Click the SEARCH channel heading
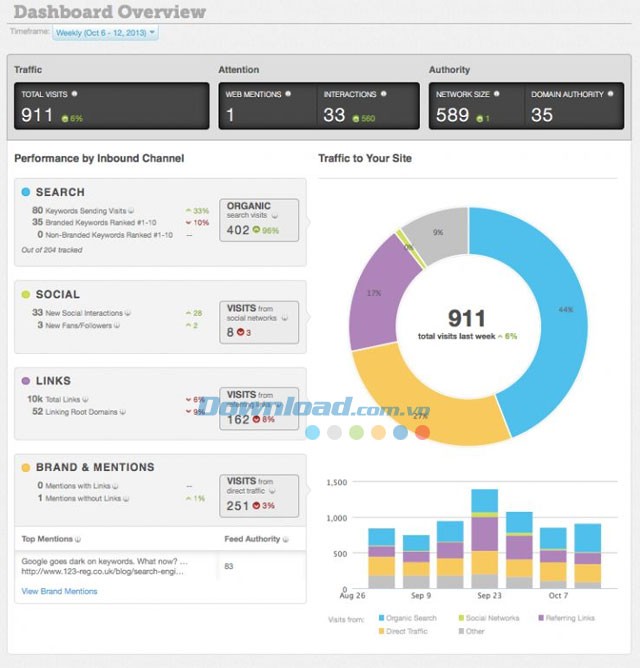 [x=60, y=192]
